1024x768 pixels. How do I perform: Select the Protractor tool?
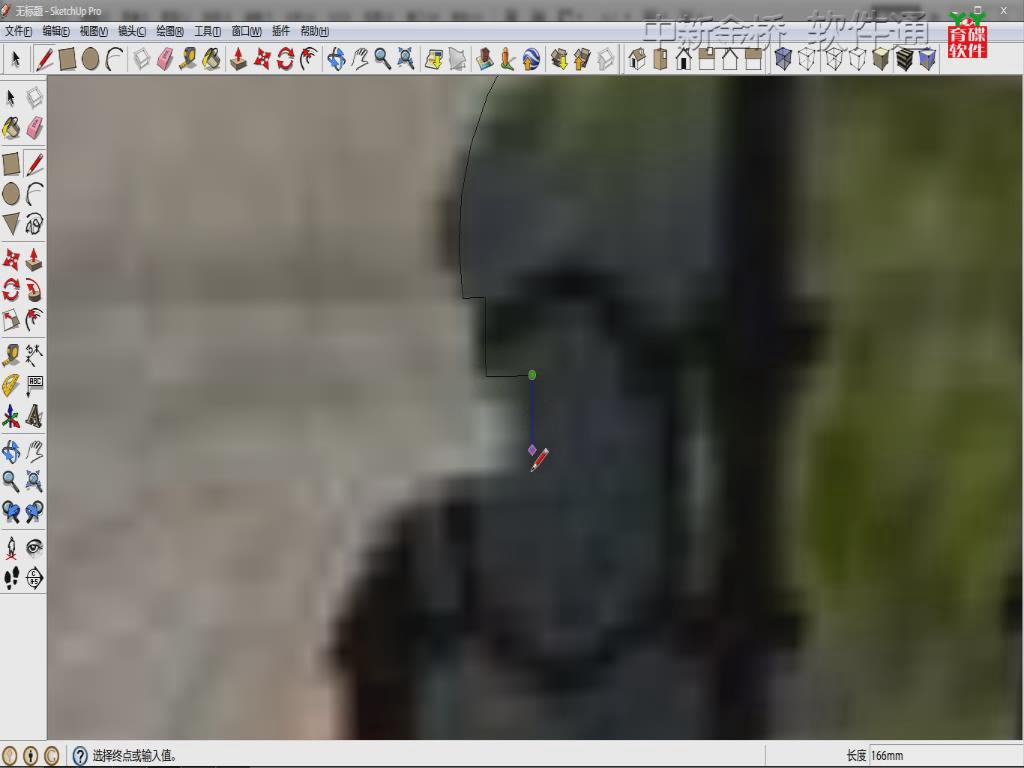tap(11, 385)
